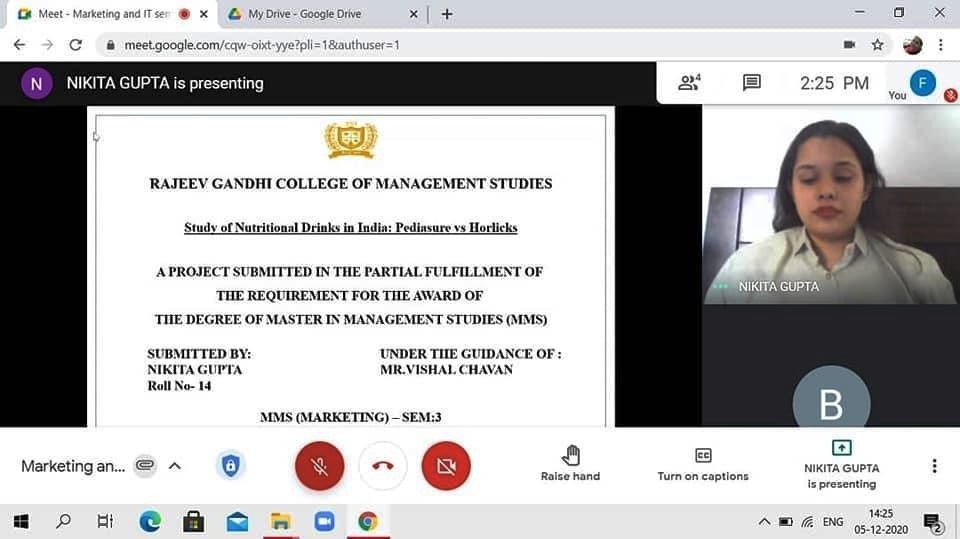This screenshot has width=960, height=539.
Task: Switch ENG input language
Action: point(833,522)
